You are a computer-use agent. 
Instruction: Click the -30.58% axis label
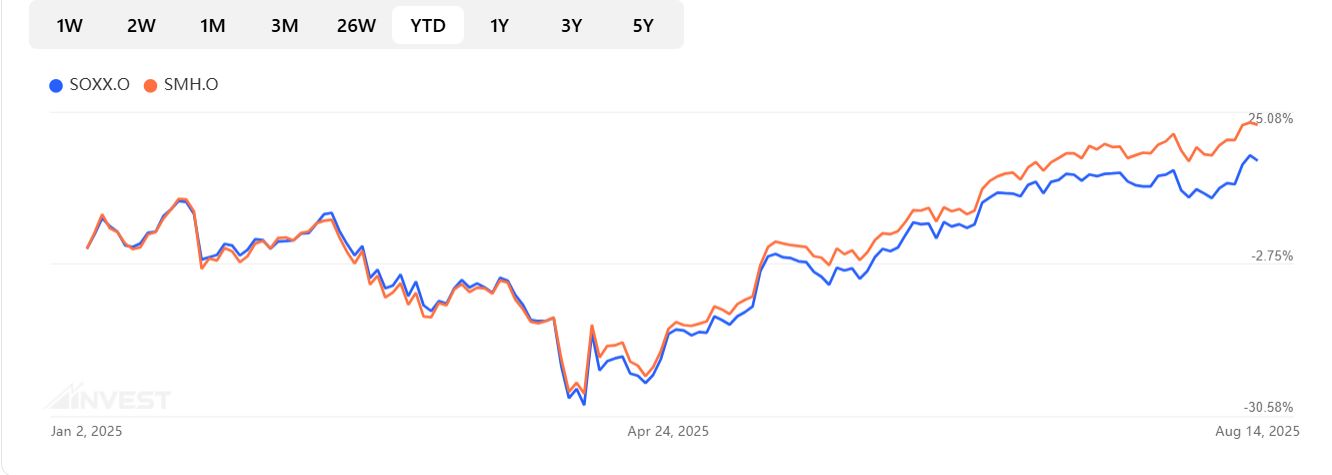(1268, 408)
